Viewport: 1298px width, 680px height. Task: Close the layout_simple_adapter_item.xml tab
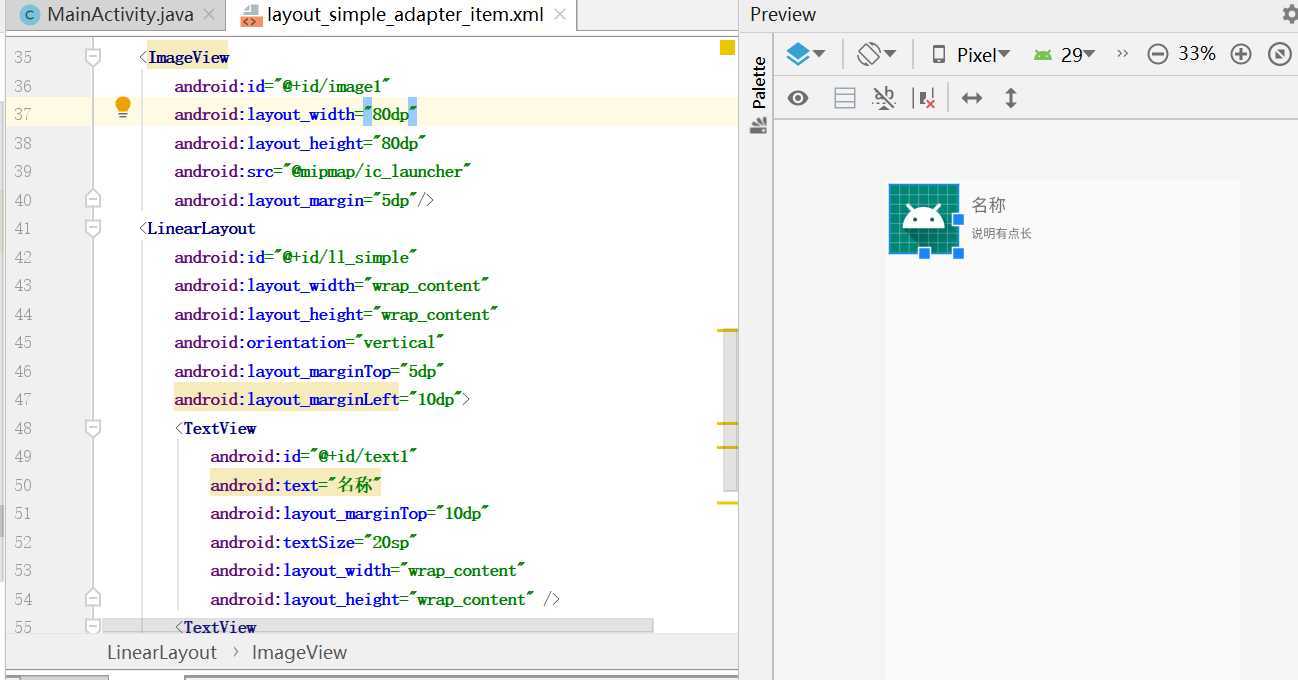[560, 15]
